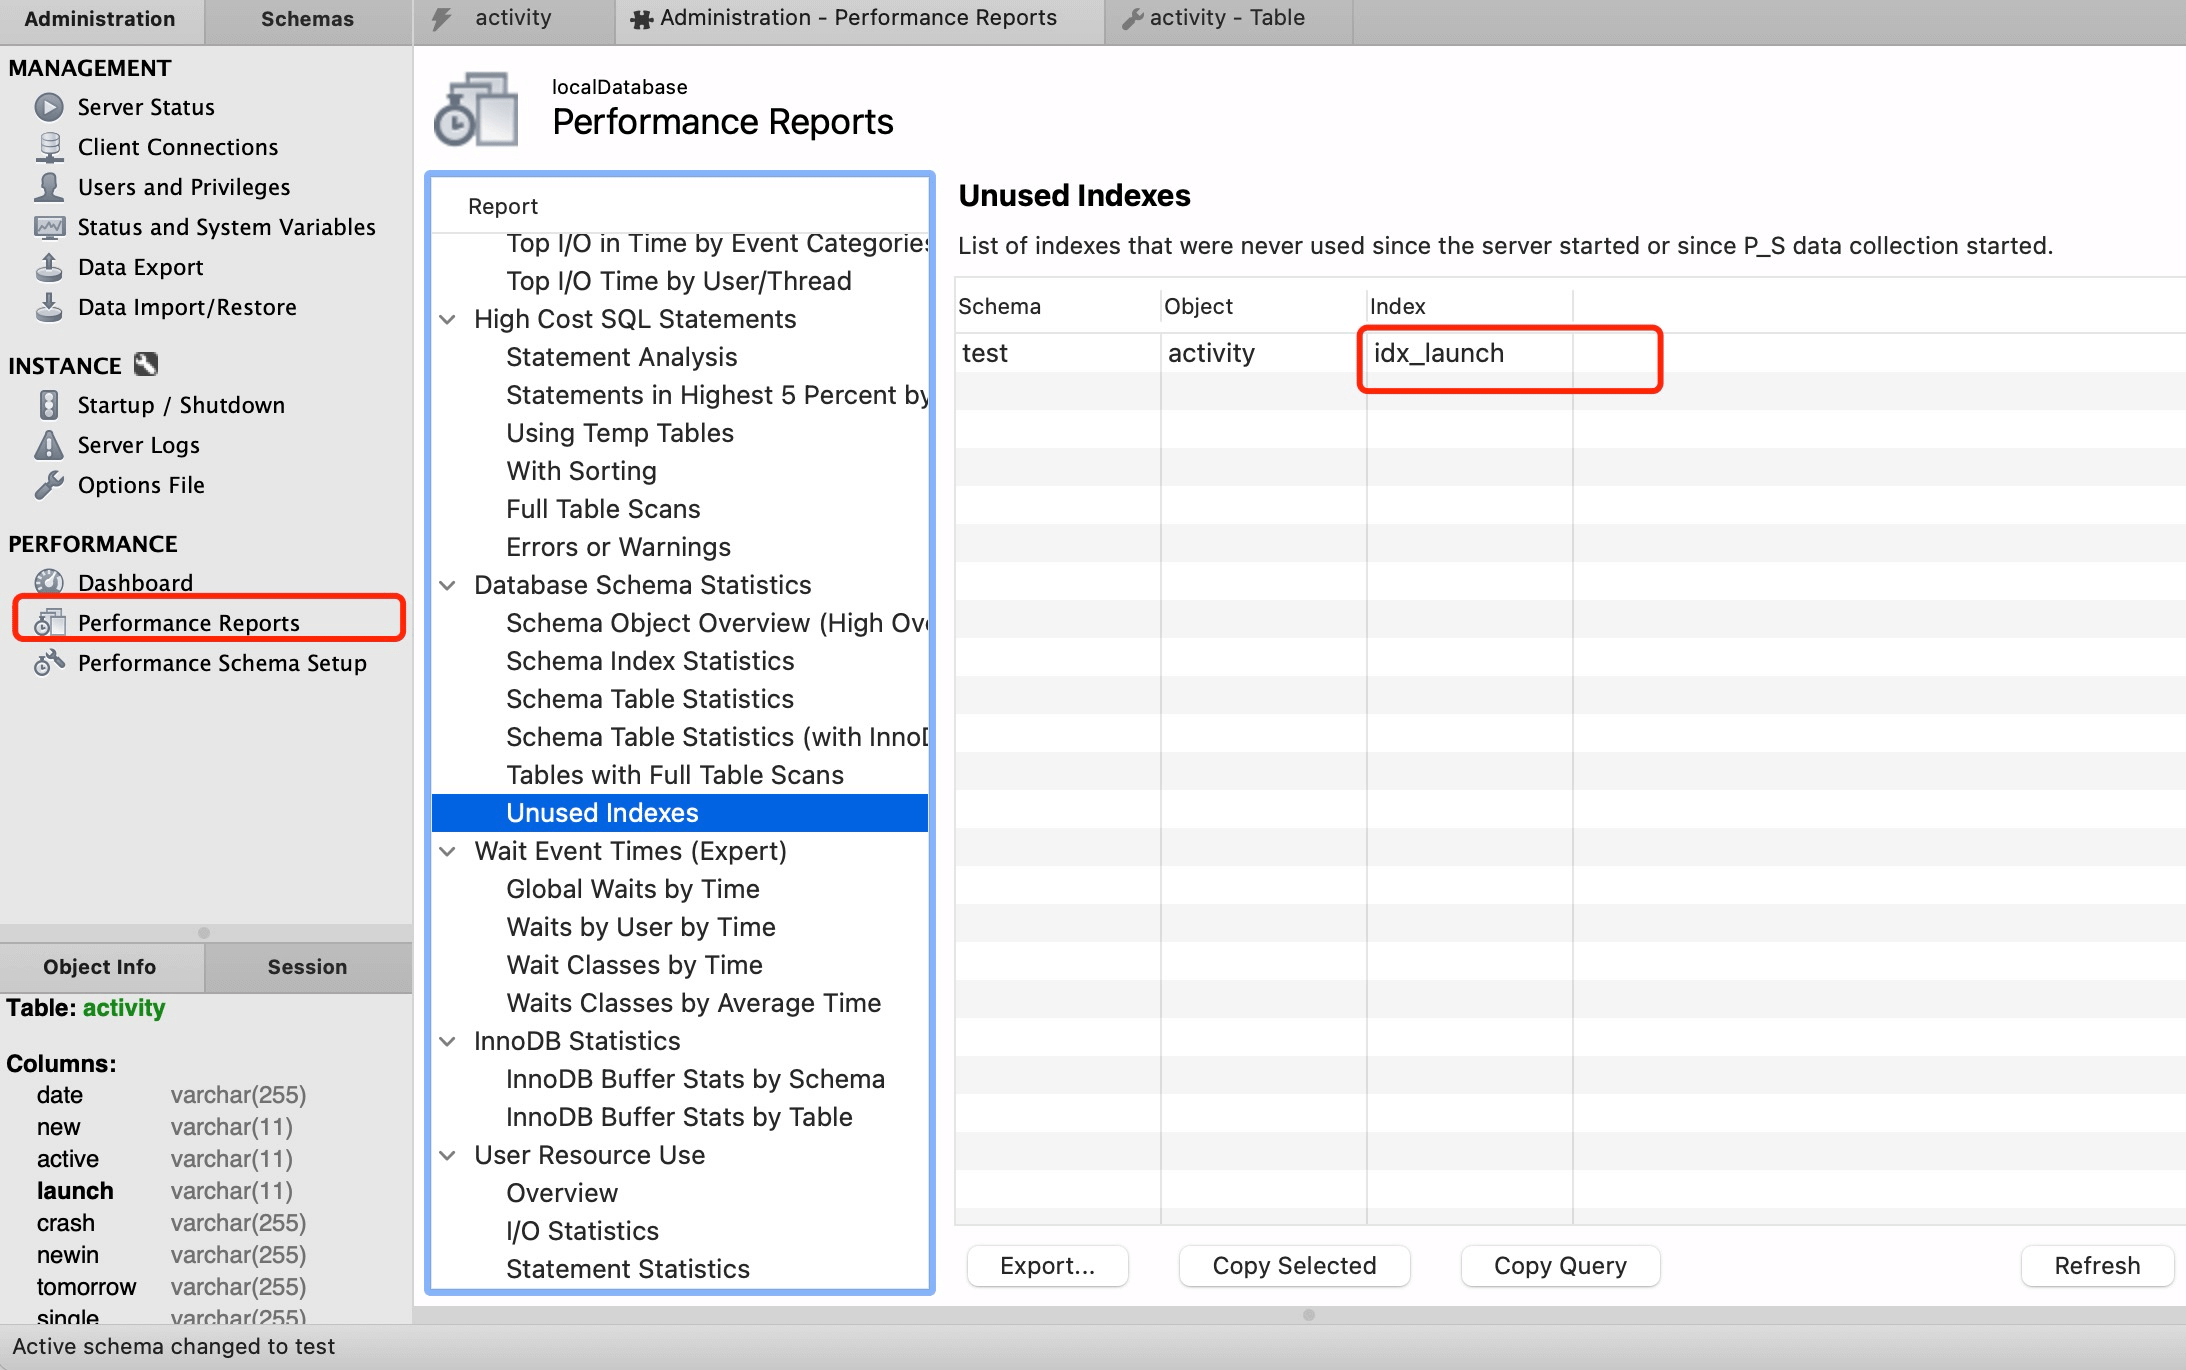Collapse Database Schema Statistics group
This screenshot has height=1370, width=2186.
[x=448, y=585]
